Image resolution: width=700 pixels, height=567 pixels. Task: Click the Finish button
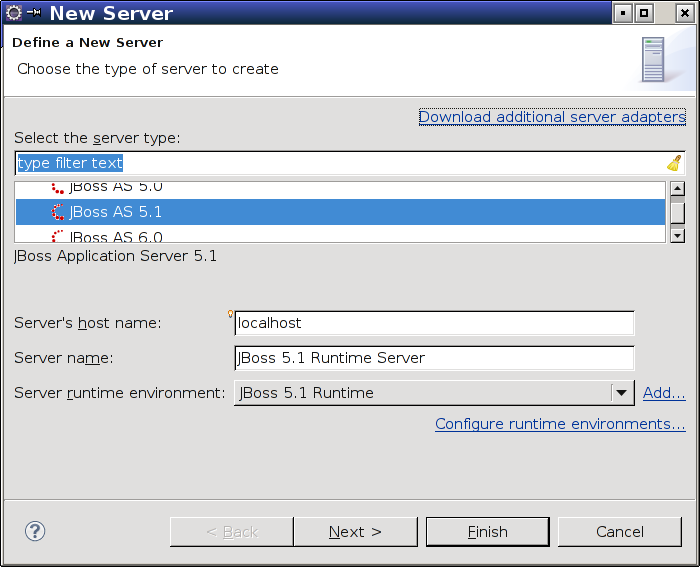(488, 532)
